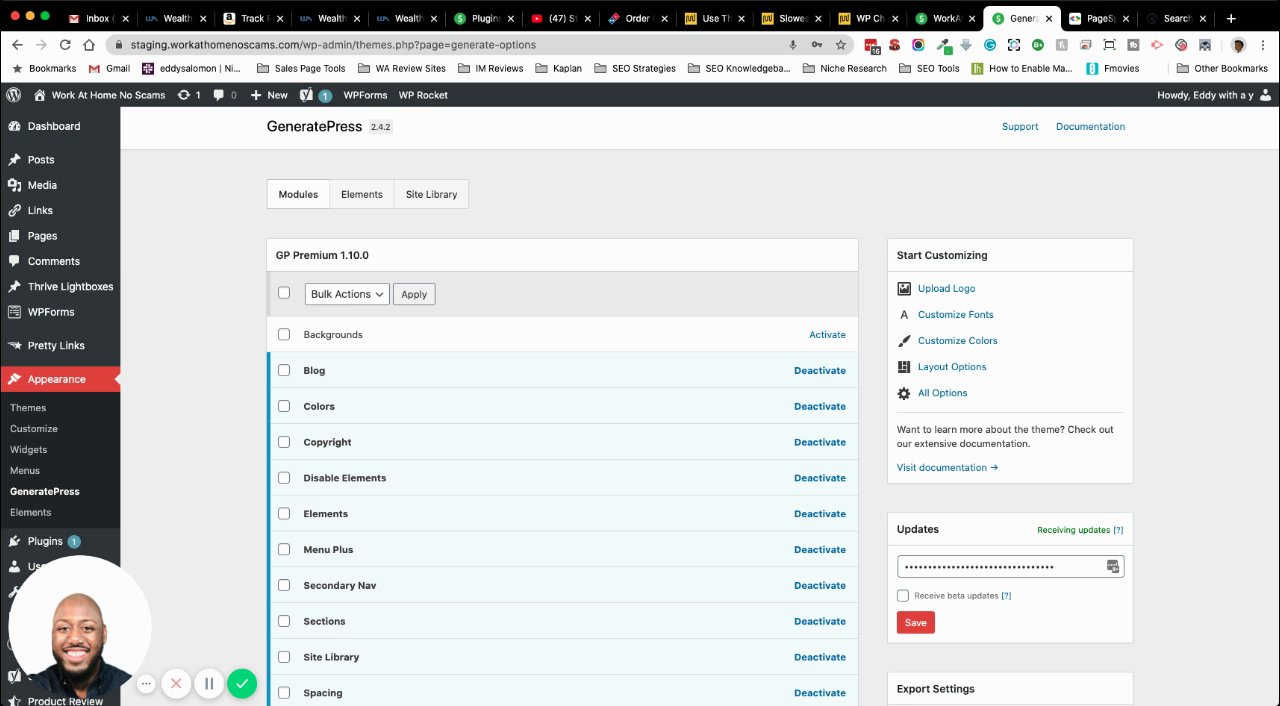Click Upload Logo icon
1280x706 pixels.
[904, 288]
